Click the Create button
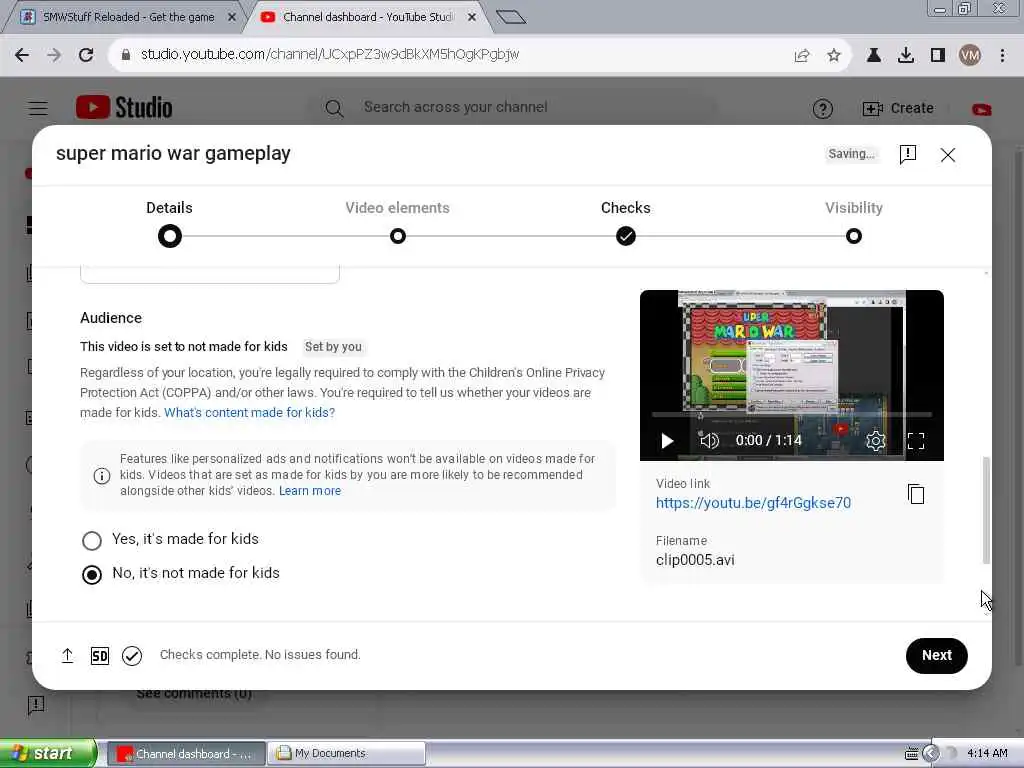Screen dimensions: 1024x768 pos(898,108)
